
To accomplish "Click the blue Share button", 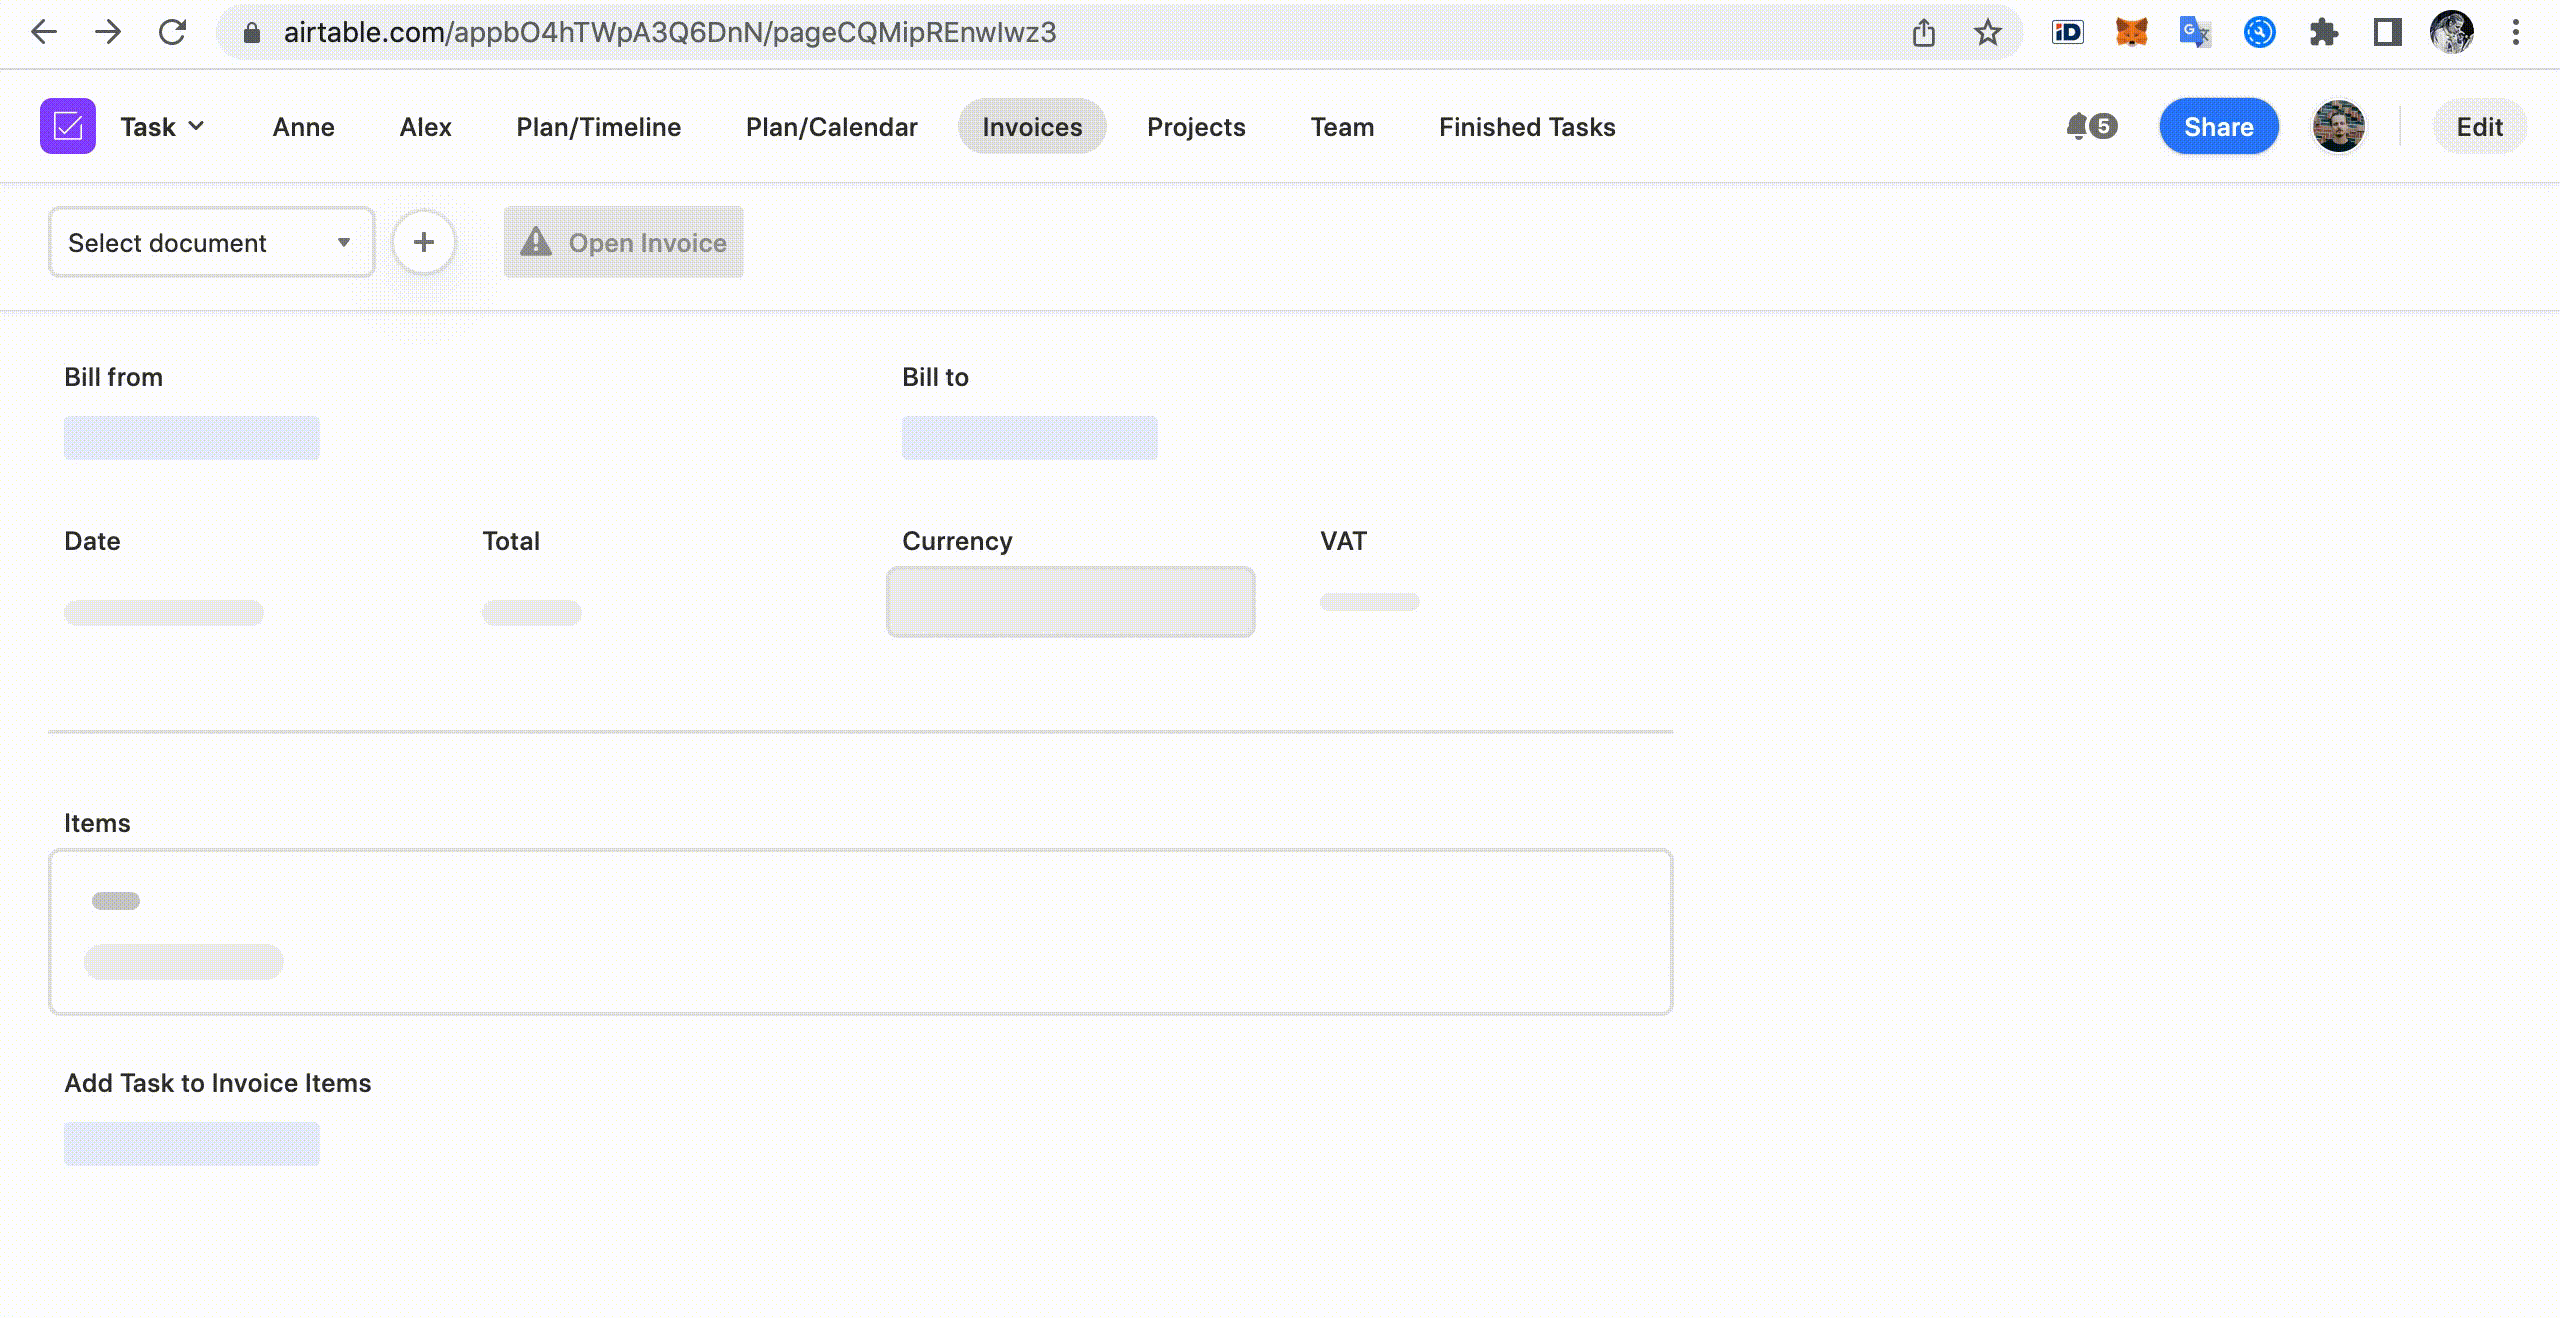I will coord(2218,126).
